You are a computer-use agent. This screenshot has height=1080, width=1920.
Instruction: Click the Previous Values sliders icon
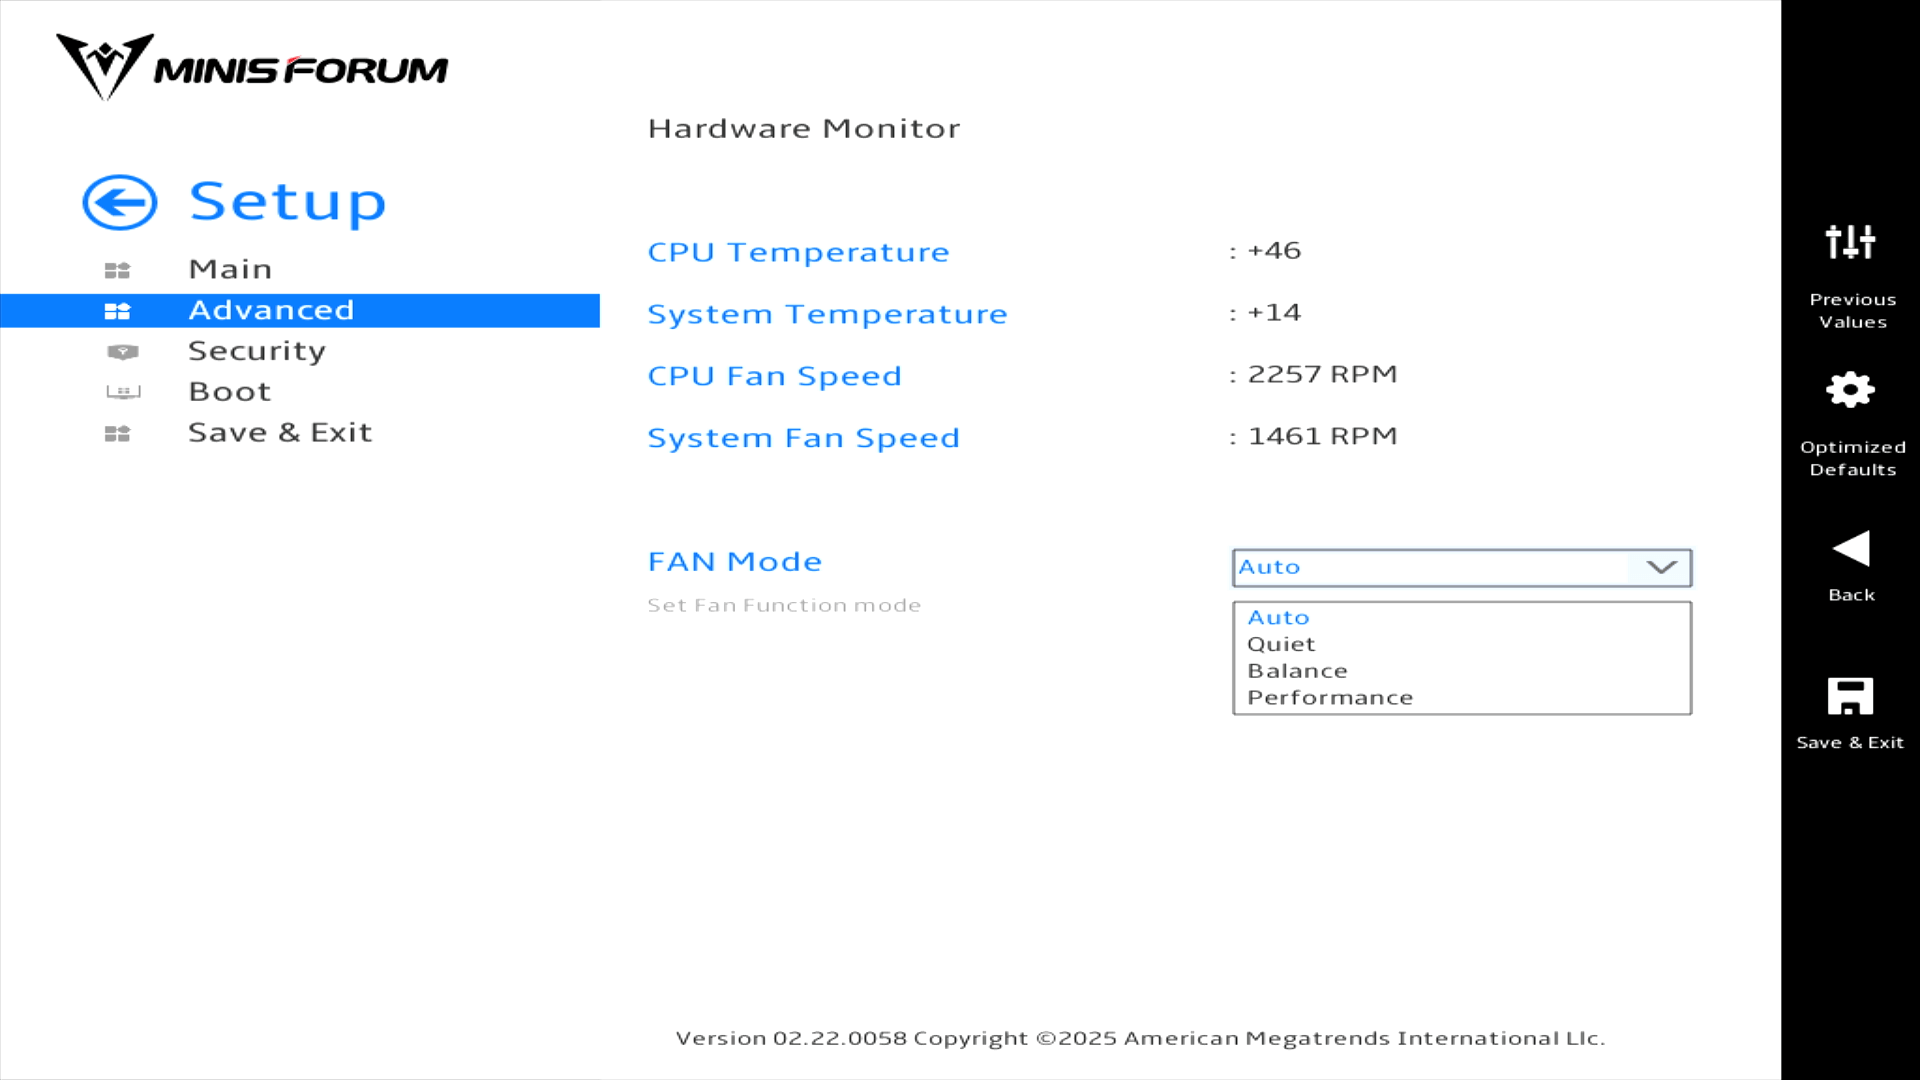coord(1850,242)
